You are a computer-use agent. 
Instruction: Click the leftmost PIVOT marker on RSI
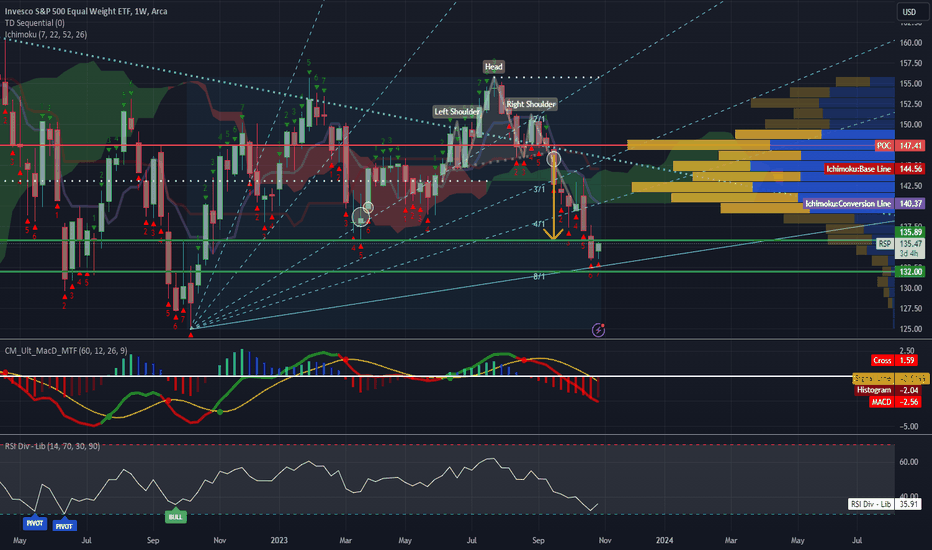pos(36,523)
